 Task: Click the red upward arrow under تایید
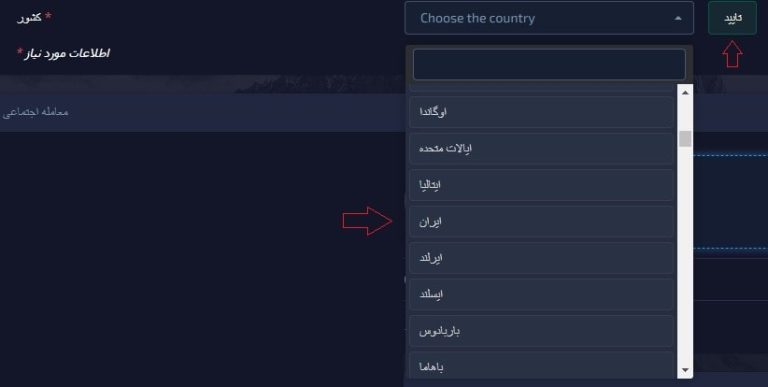[x=732, y=53]
